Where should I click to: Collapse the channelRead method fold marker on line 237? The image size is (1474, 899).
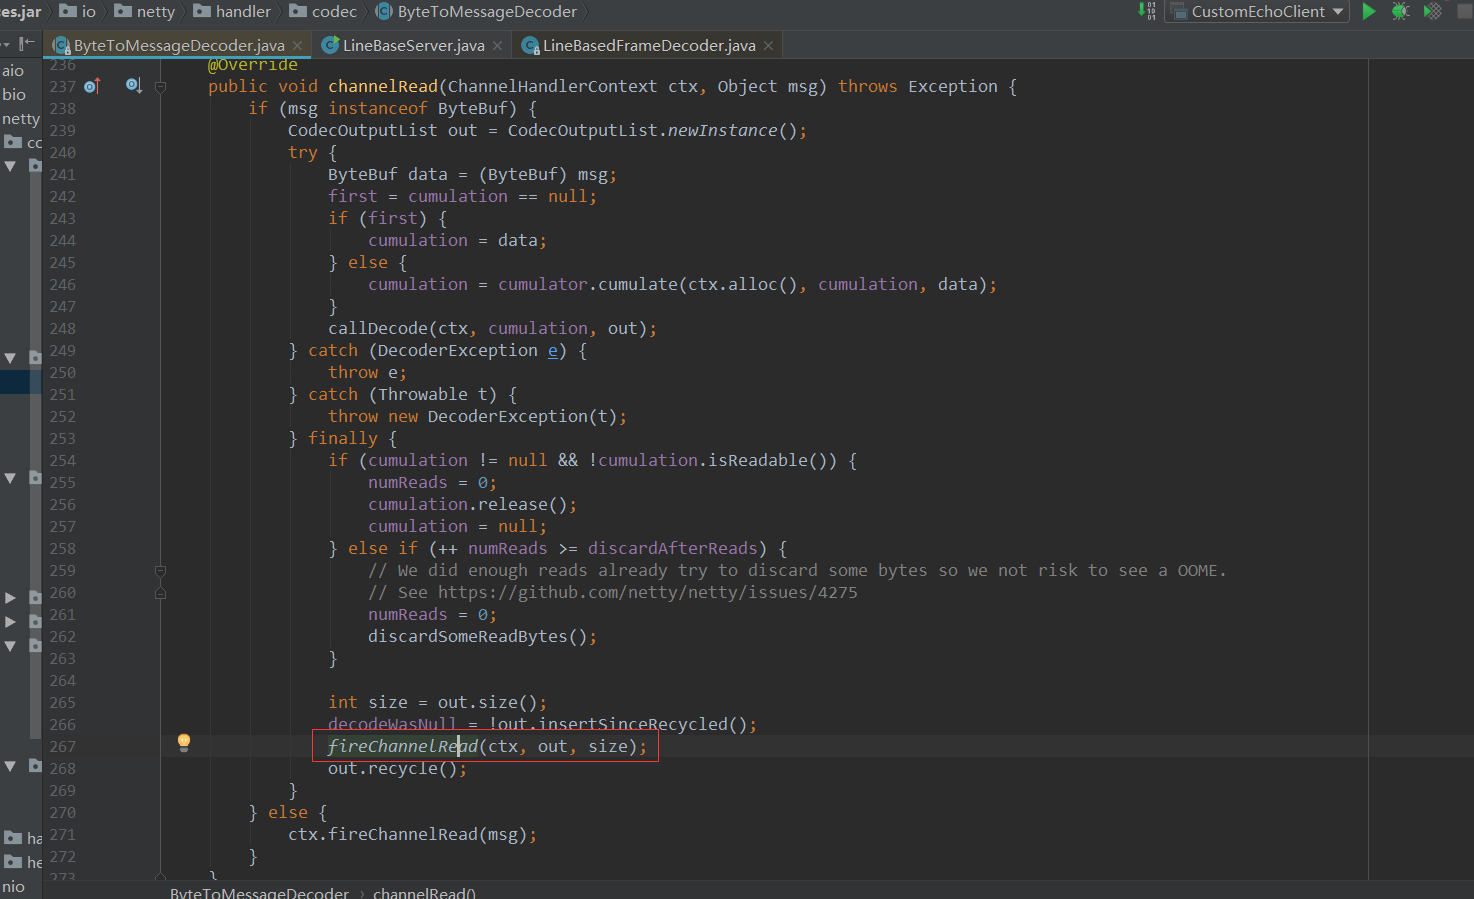tap(160, 87)
